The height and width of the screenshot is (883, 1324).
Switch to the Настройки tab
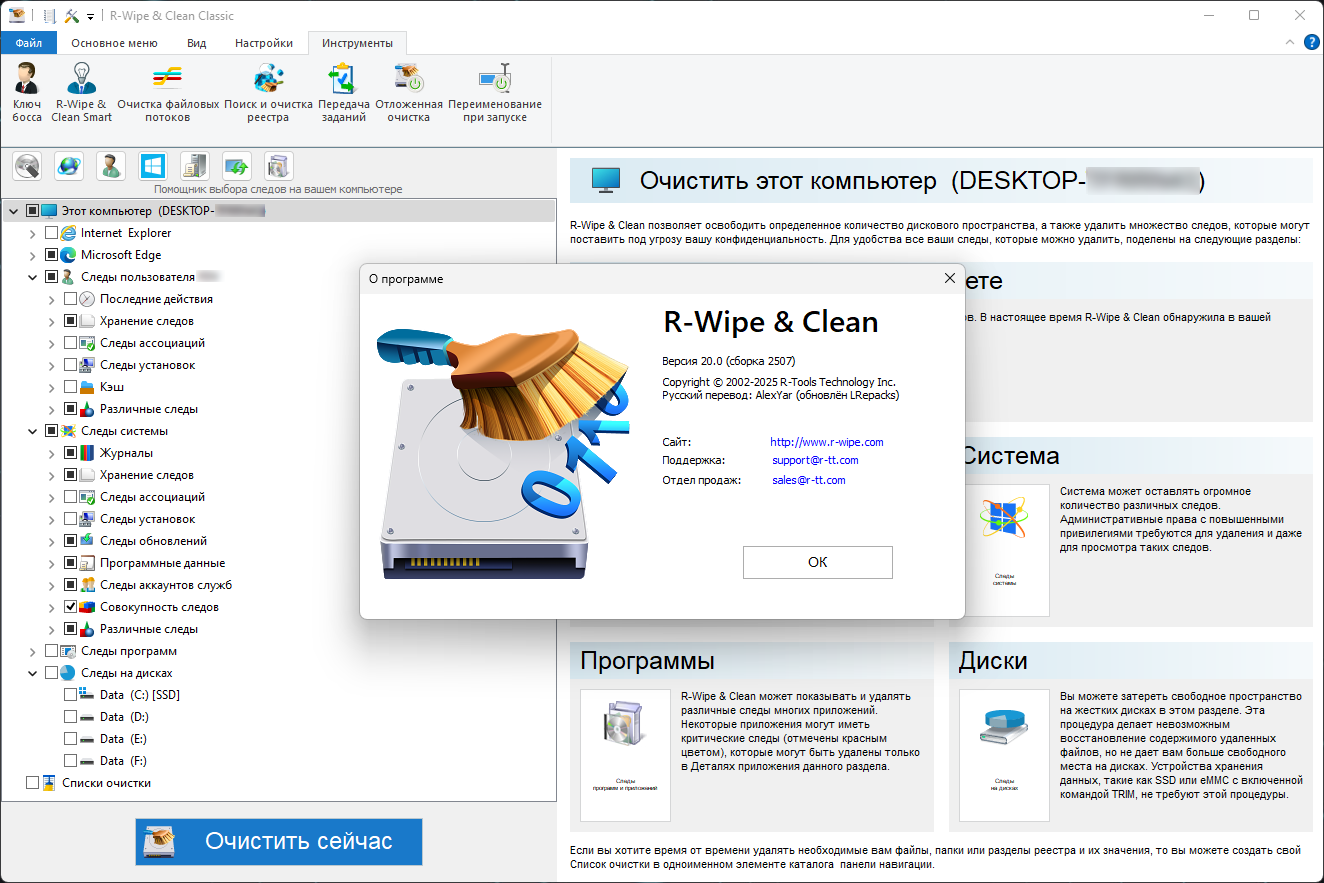[264, 43]
